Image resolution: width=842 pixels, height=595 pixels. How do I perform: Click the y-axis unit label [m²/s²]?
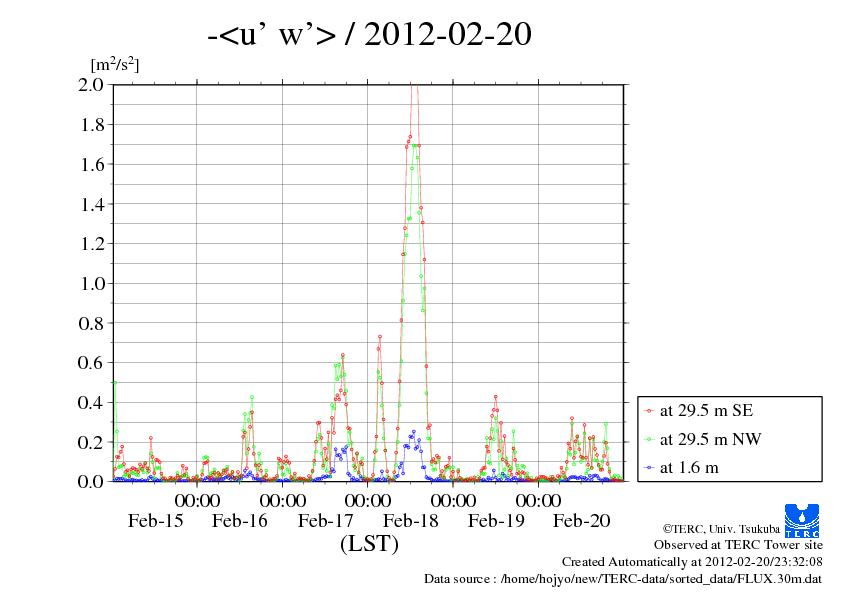(115, 64)
